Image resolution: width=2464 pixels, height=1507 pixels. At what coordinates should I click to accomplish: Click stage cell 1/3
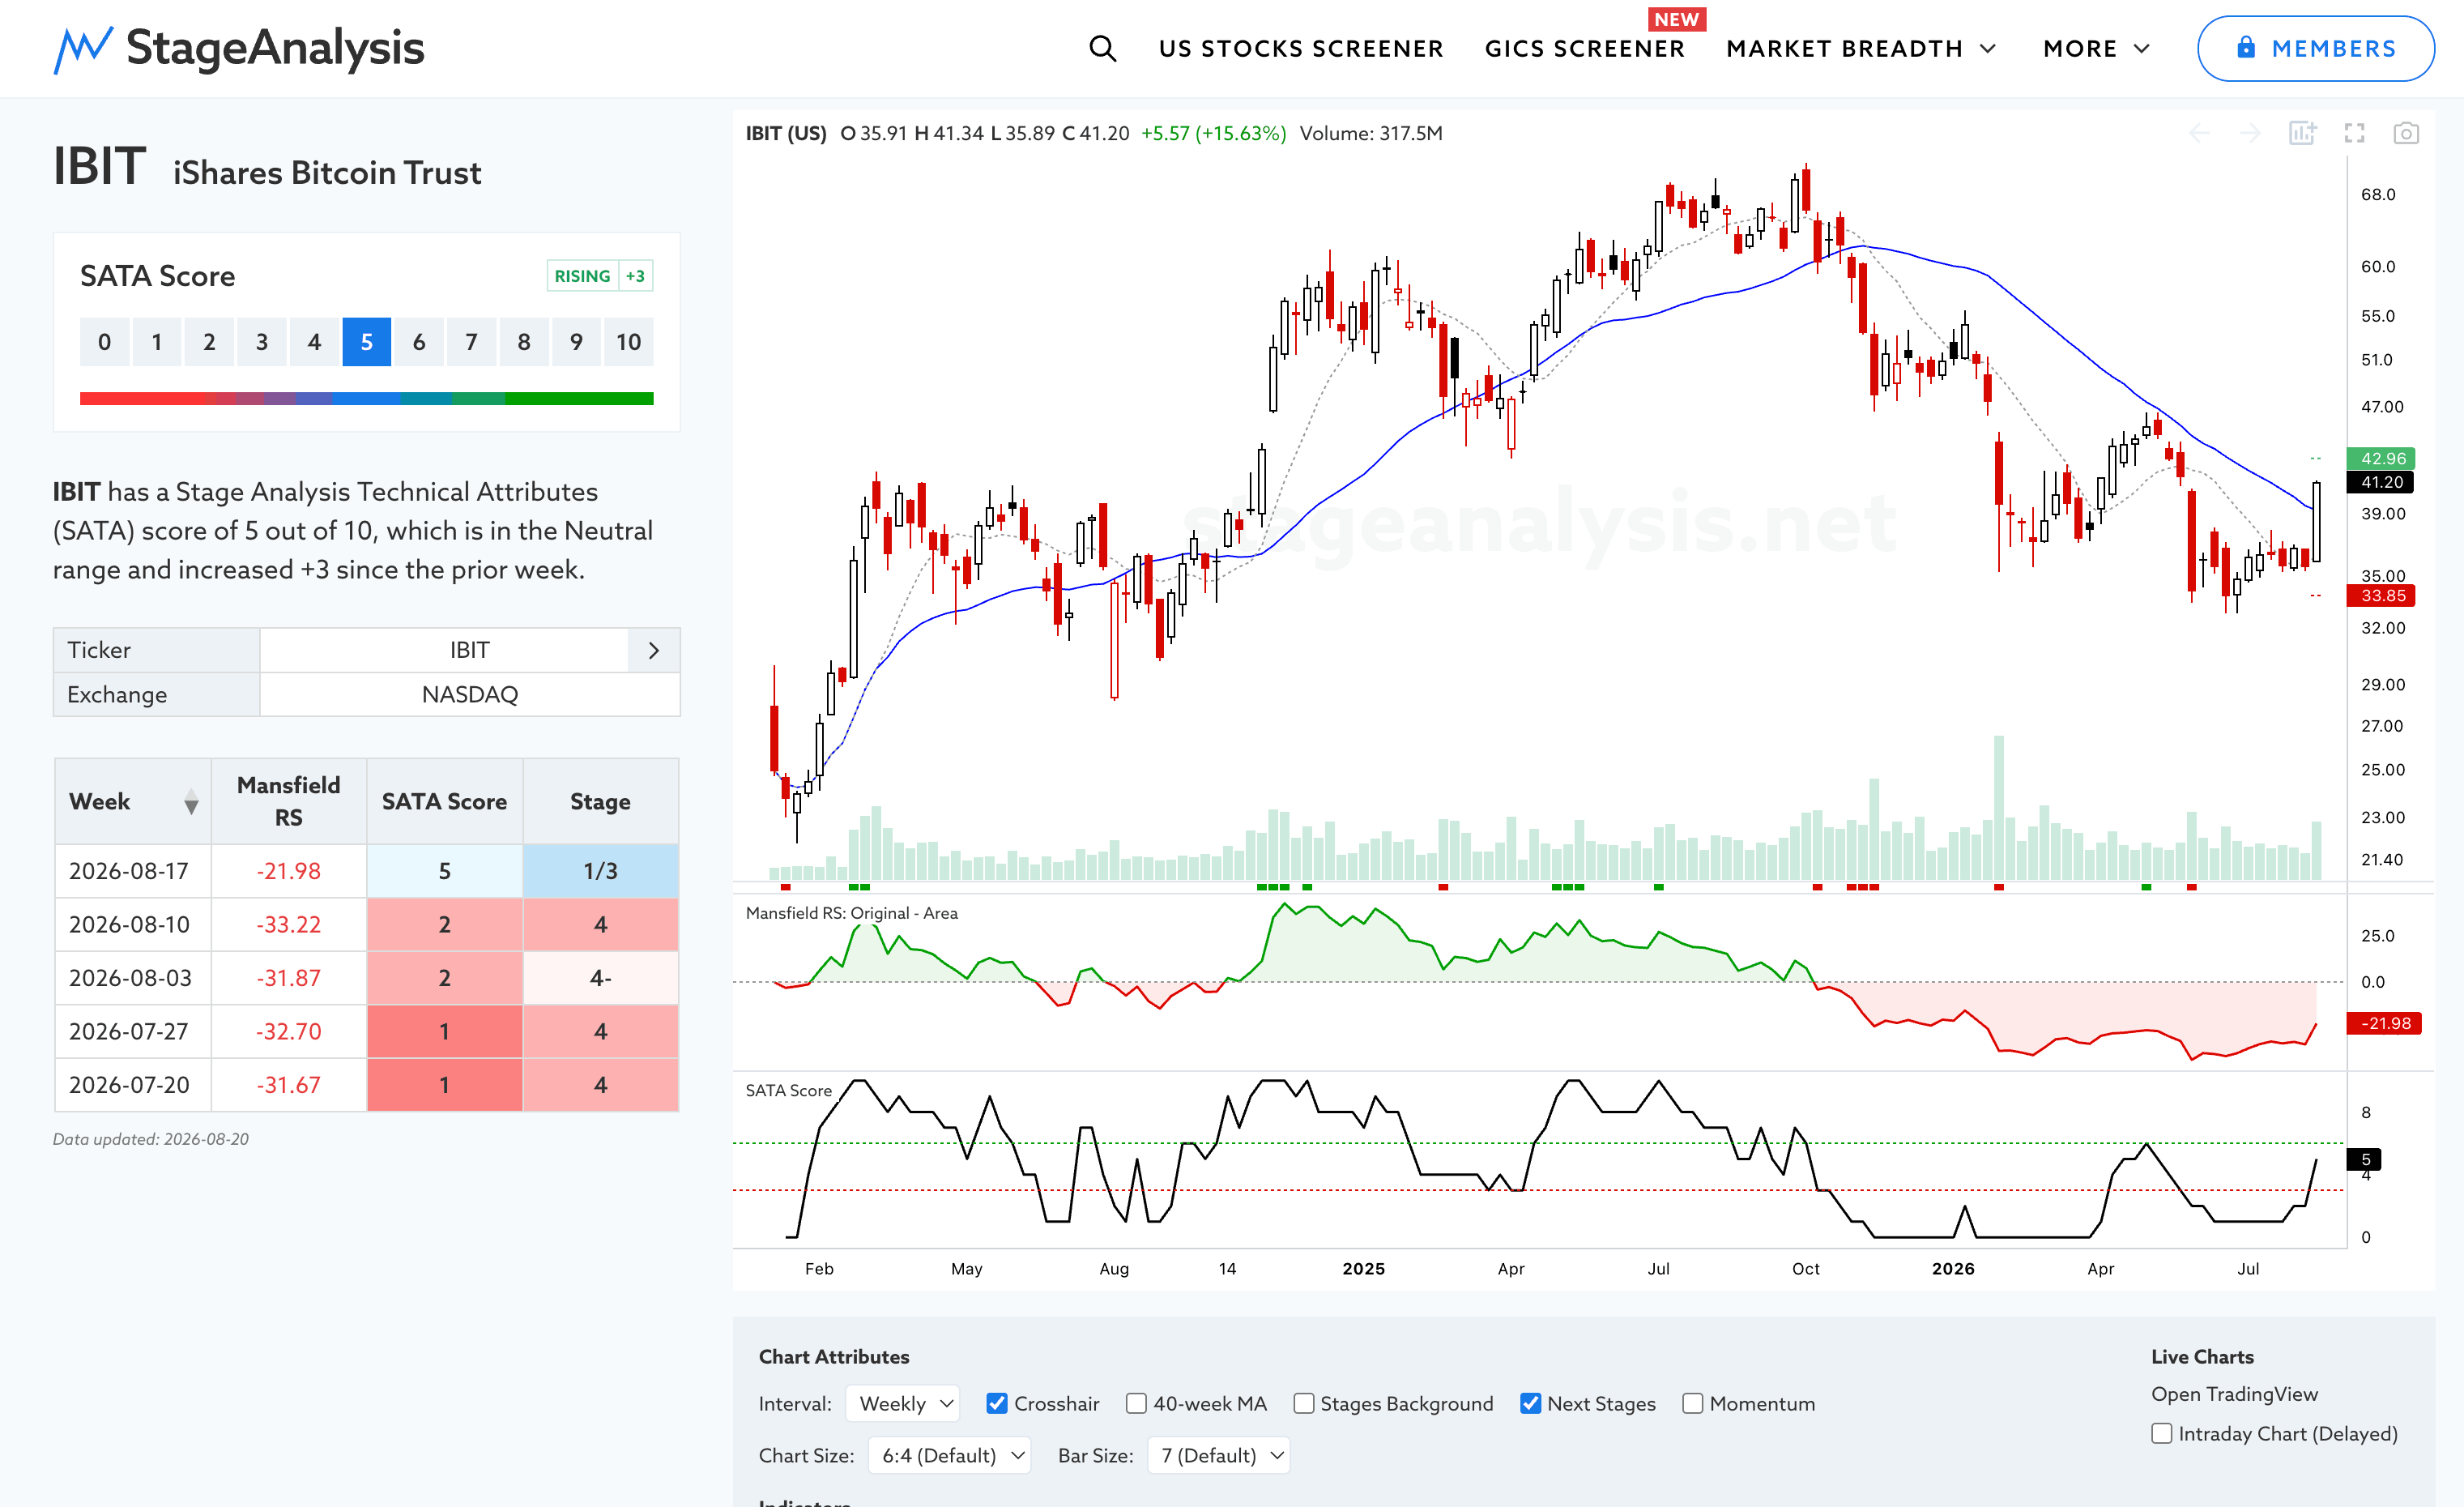[600, 871]
